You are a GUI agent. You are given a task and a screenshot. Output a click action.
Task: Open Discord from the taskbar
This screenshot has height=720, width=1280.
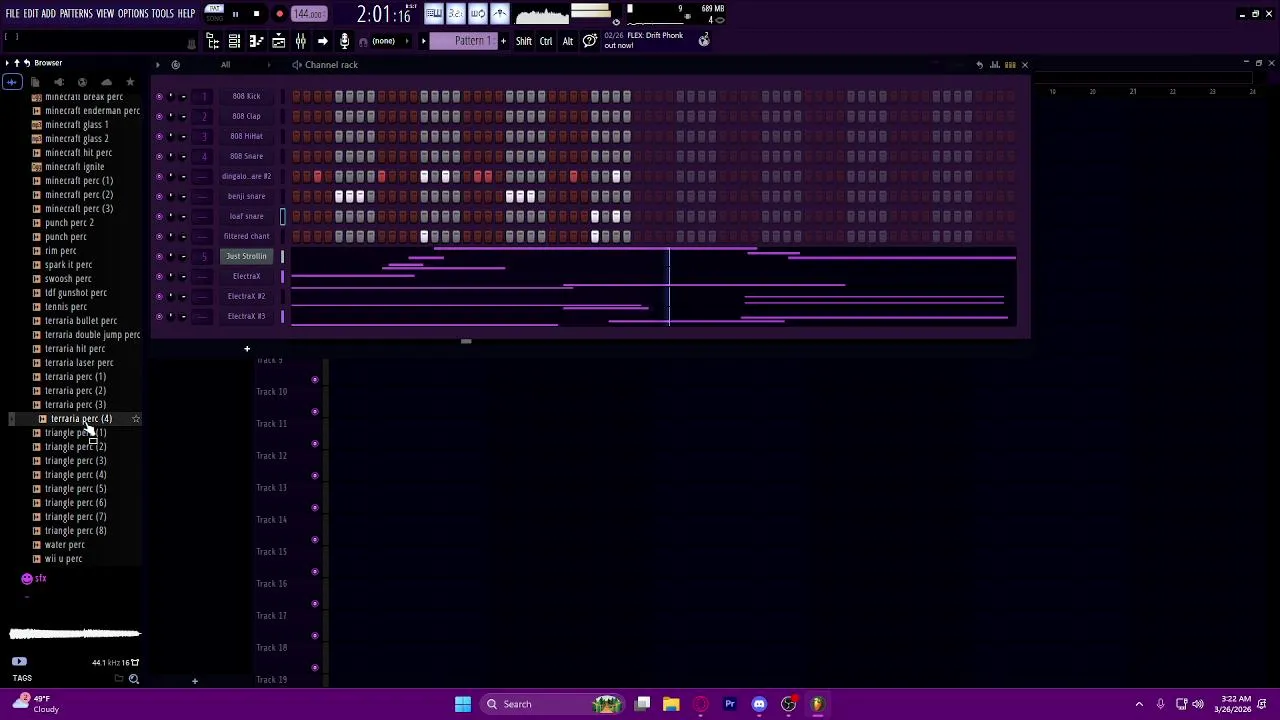click(x=759, y=704)
